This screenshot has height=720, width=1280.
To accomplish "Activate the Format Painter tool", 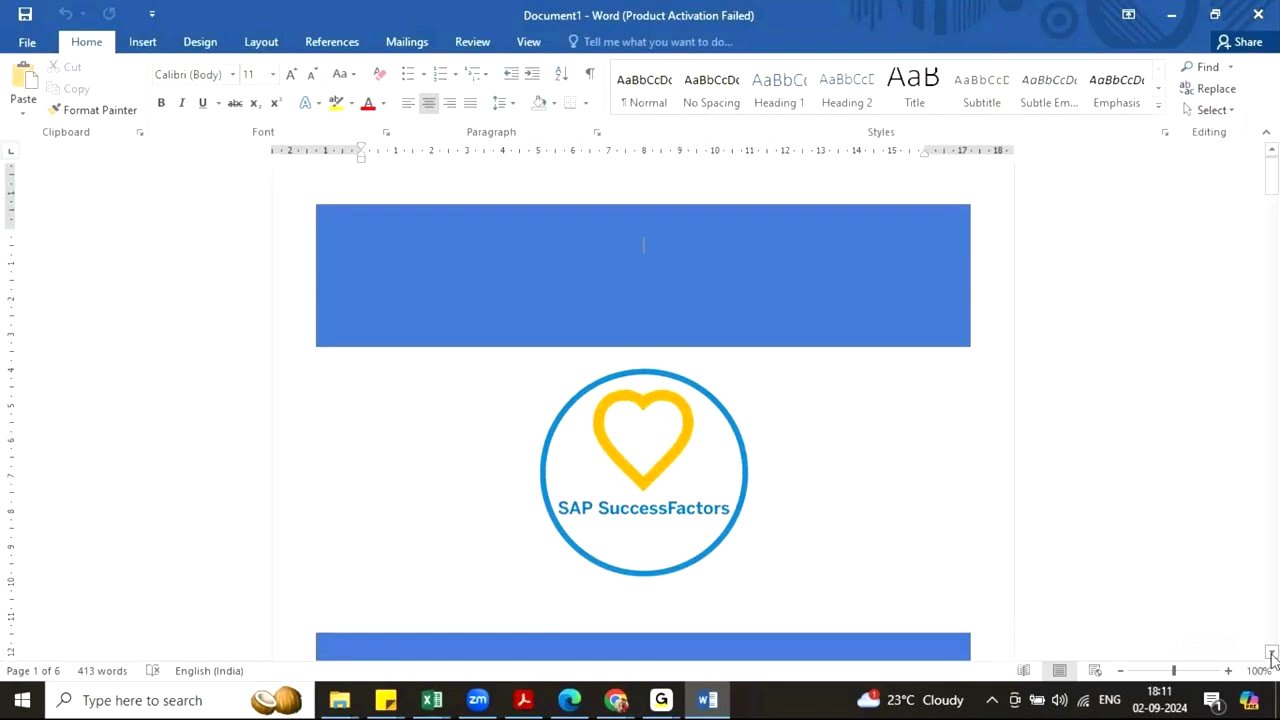I will (92, 110).
